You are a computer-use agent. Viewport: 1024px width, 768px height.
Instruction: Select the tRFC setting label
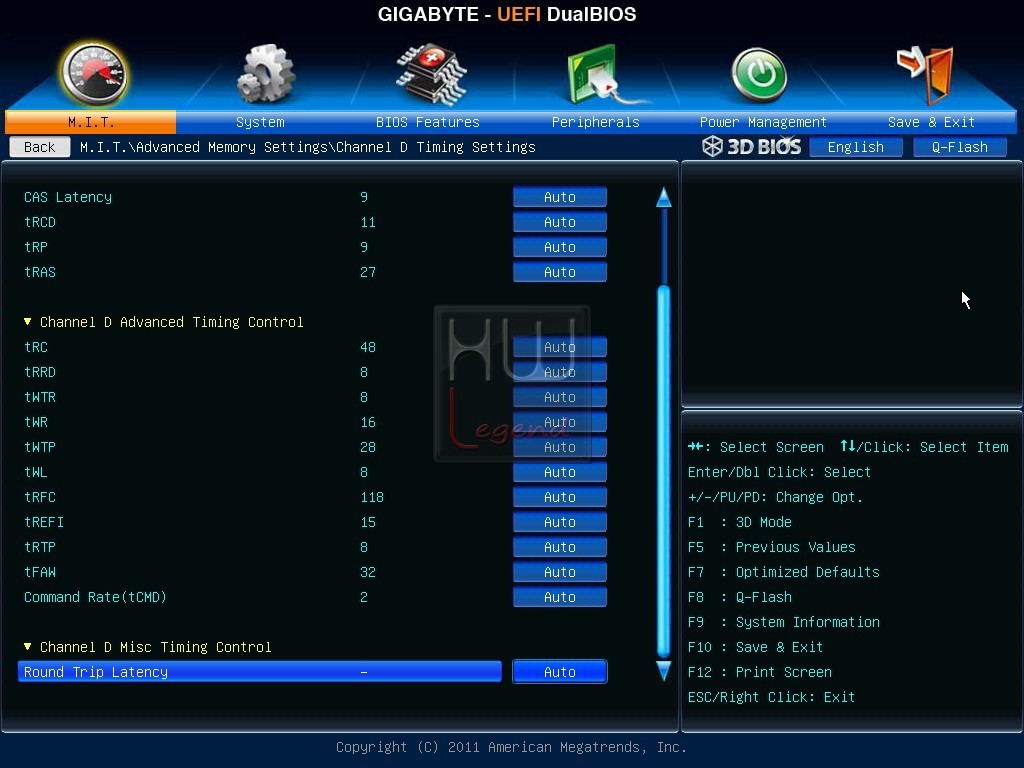(40, 497)
